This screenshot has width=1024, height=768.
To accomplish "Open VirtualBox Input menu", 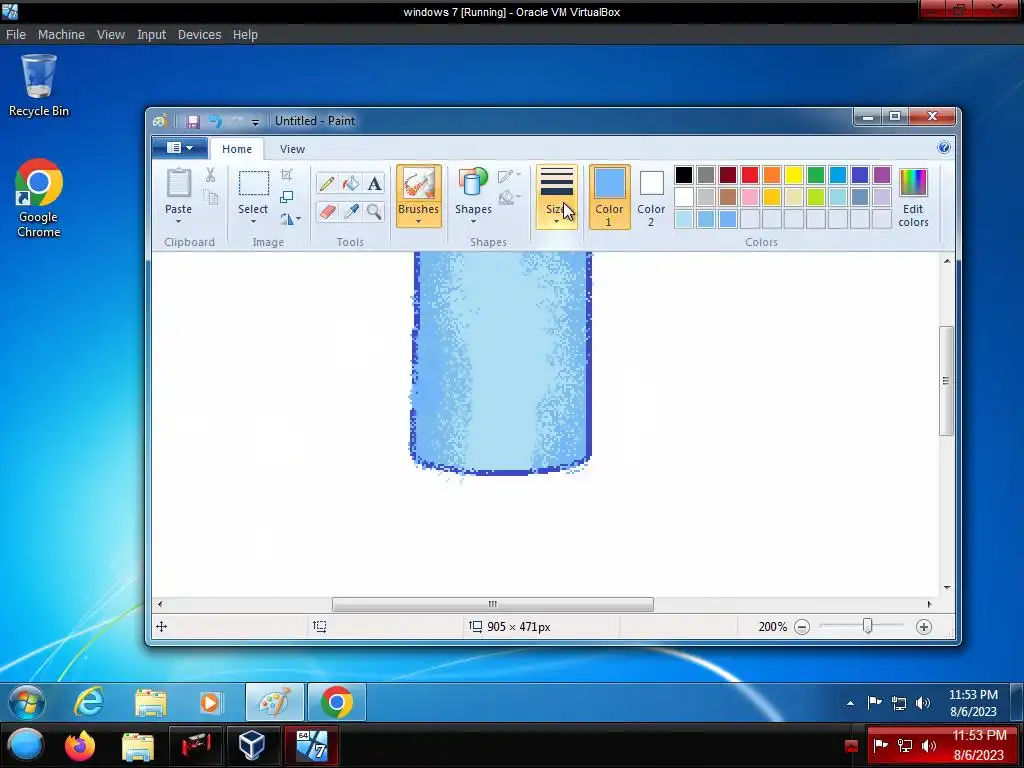I will [151, 35].
